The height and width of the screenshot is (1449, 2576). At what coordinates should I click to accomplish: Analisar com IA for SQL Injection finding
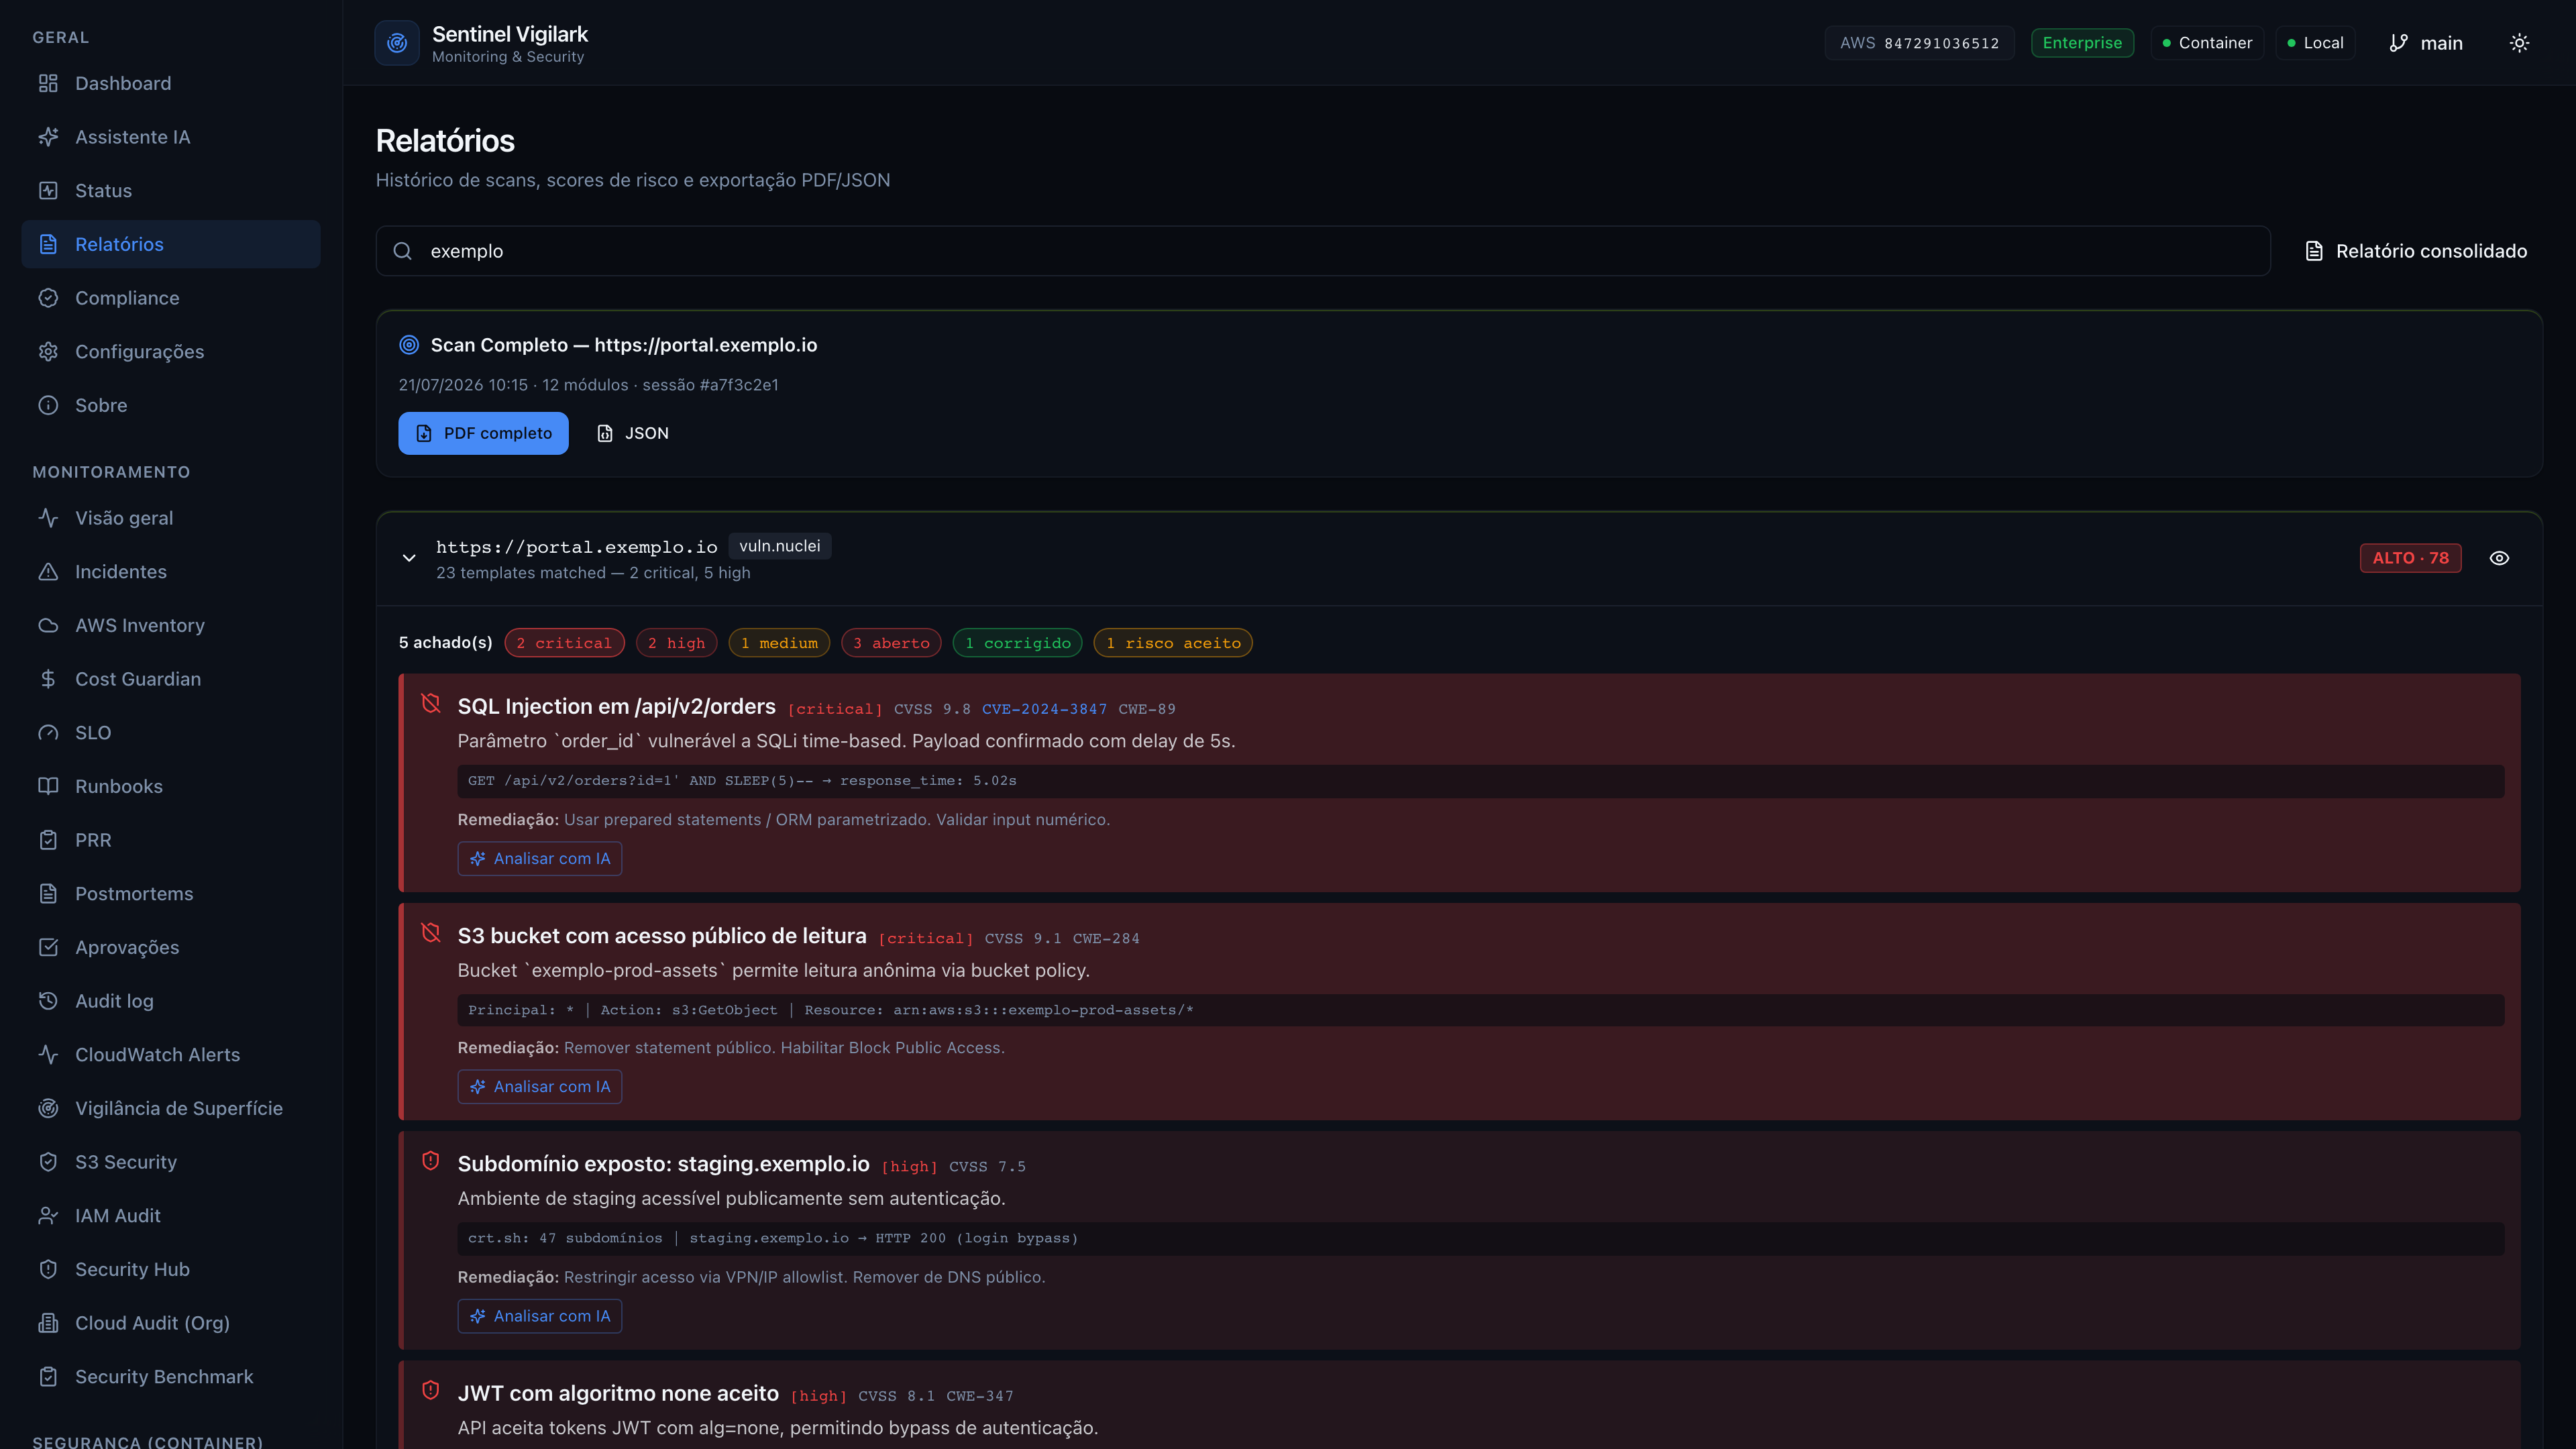[540, 858]
